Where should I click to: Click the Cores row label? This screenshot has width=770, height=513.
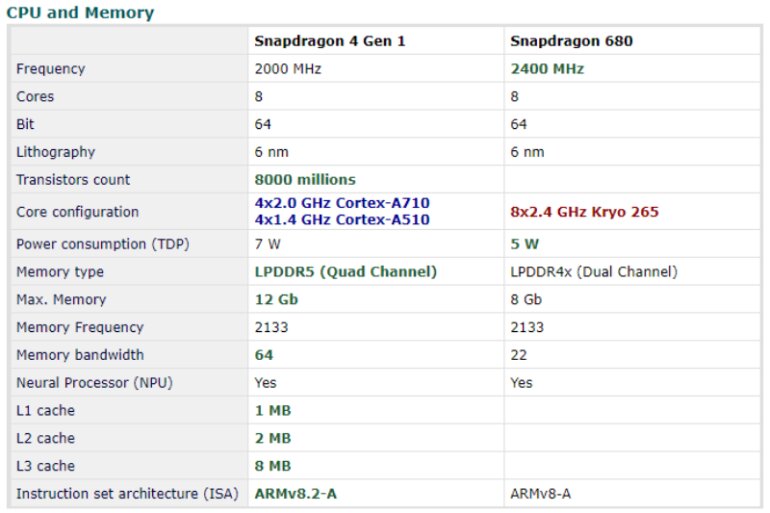pos(35,96)
